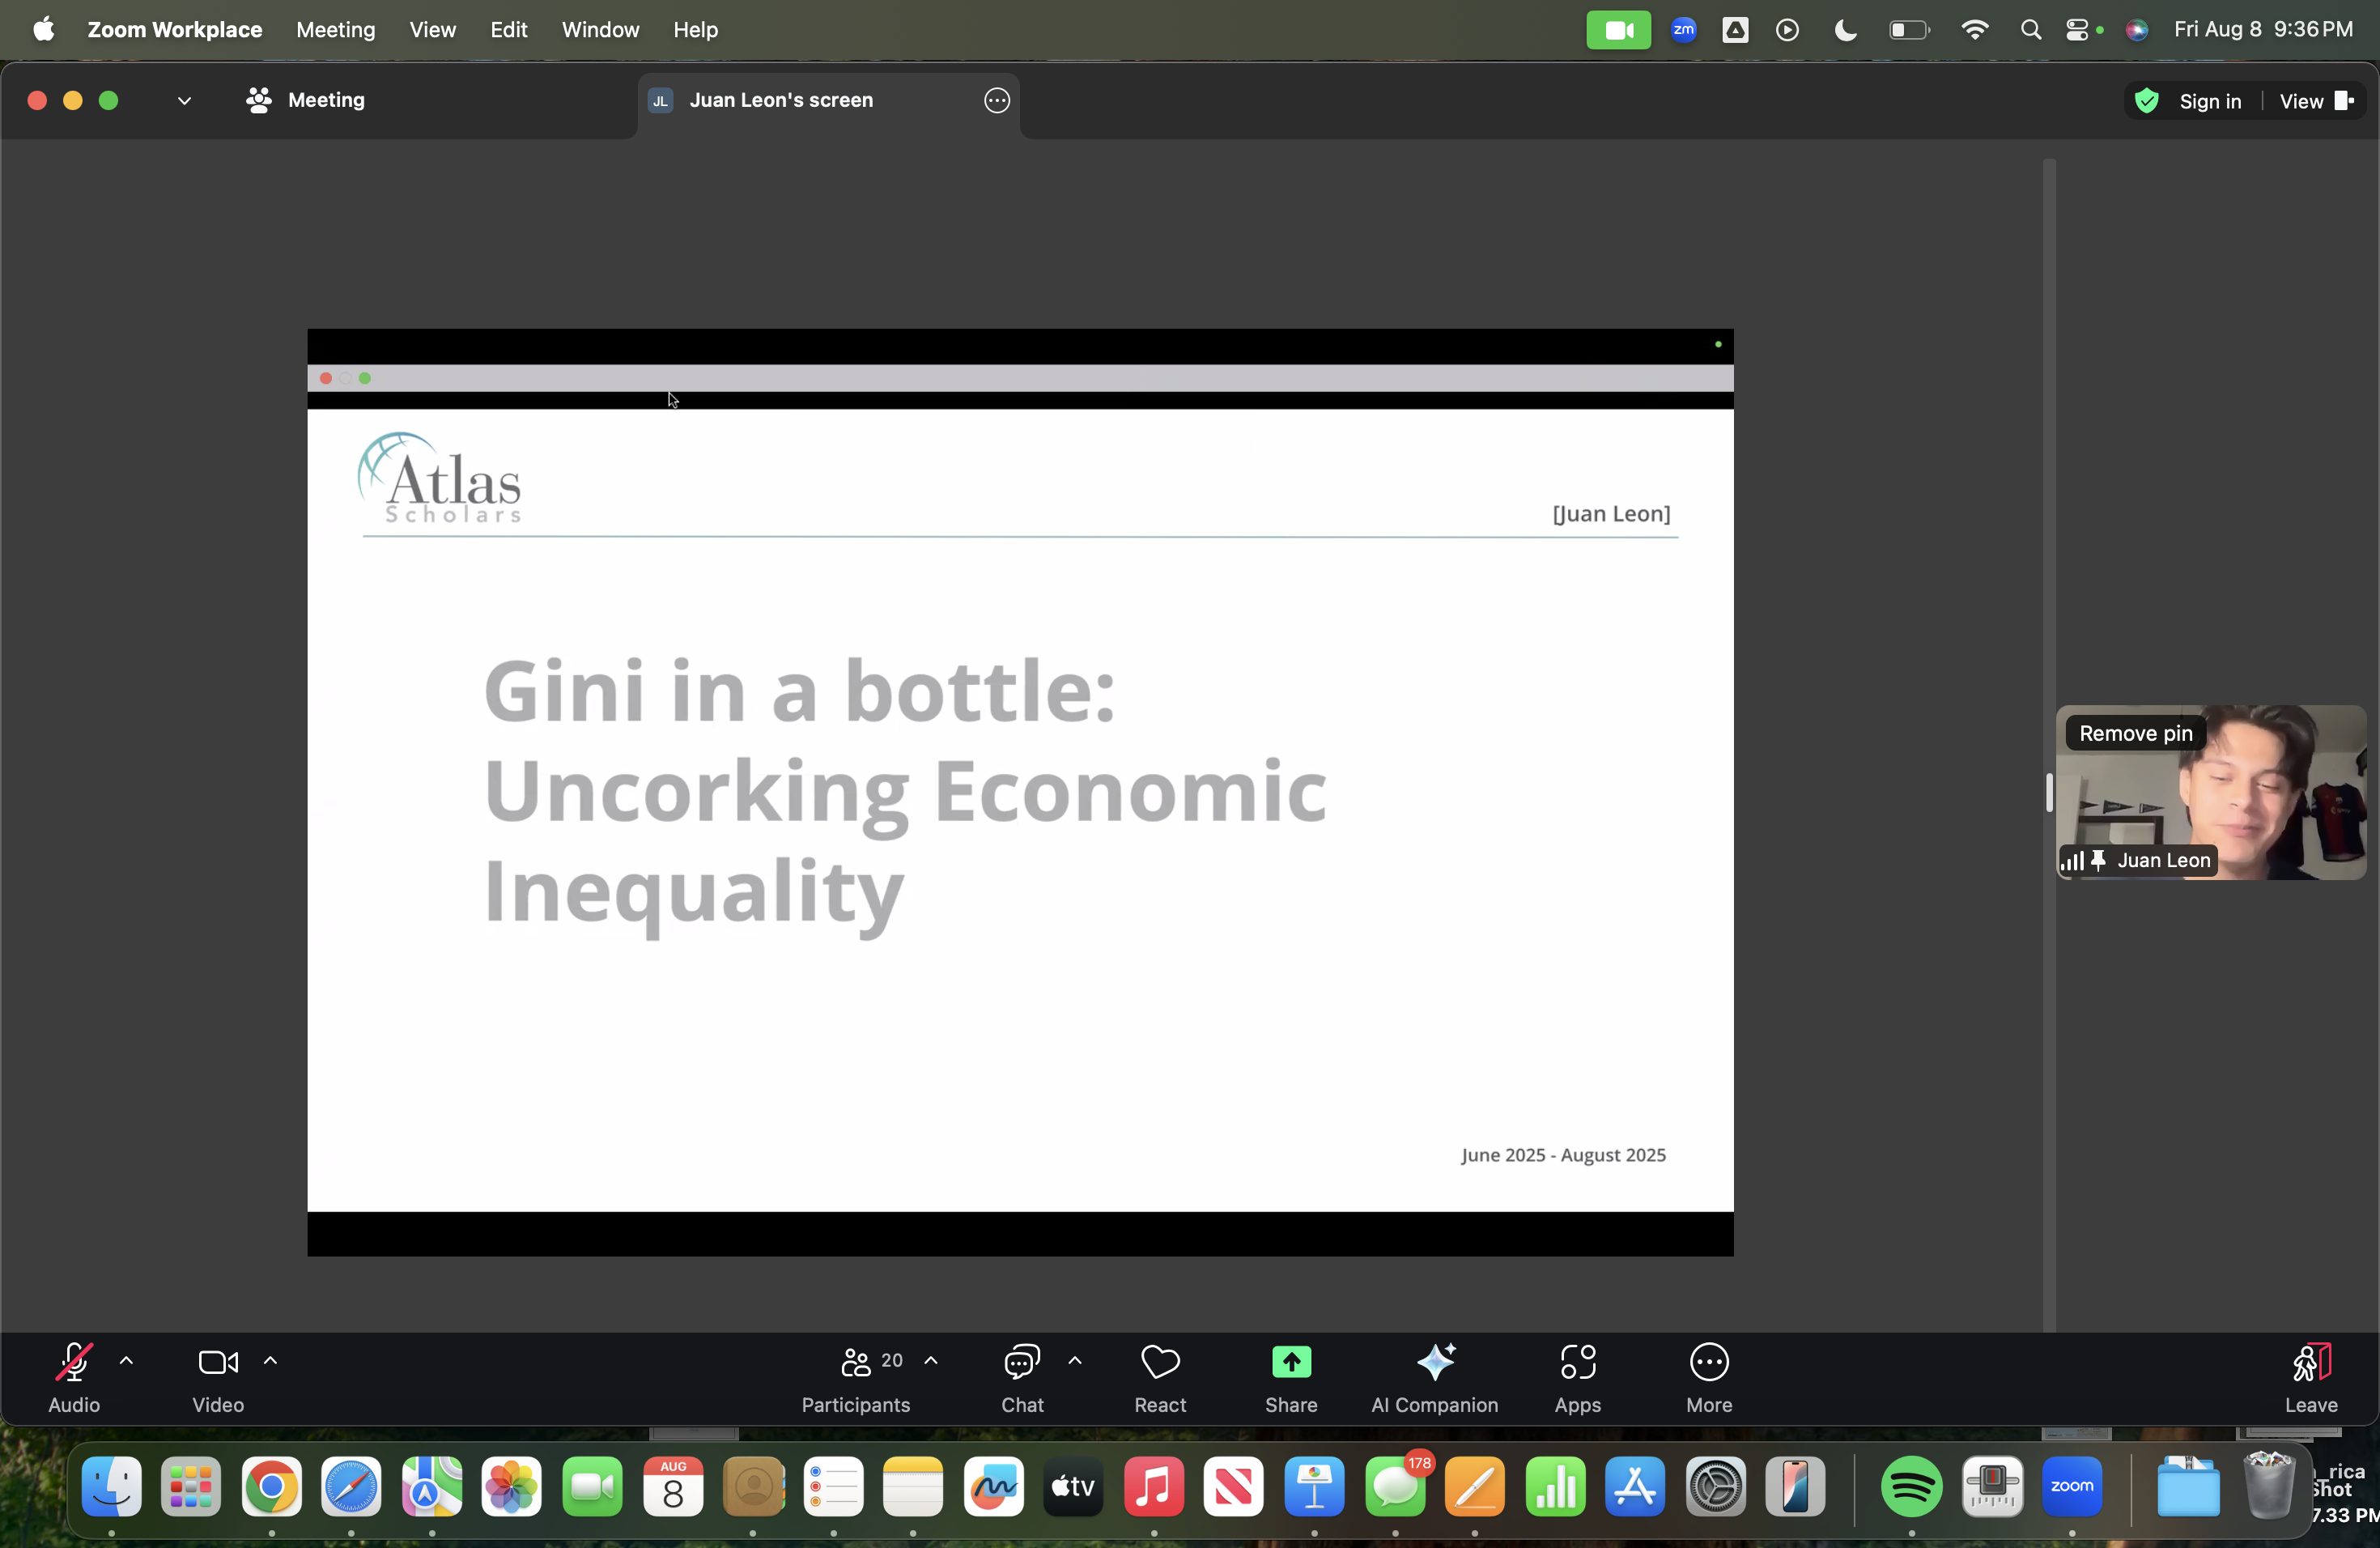Remove pin from Juan Leon video
The width and height of the screenshot is (2380, 1548).
click(2135, 733)
